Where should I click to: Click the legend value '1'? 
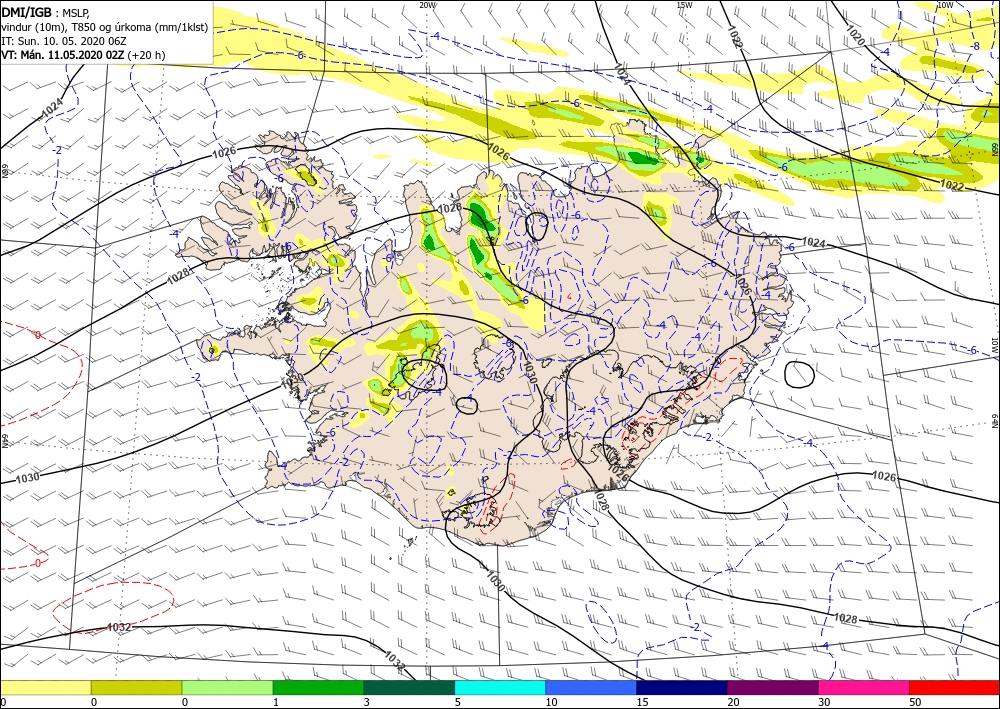(x=276, y=702)
